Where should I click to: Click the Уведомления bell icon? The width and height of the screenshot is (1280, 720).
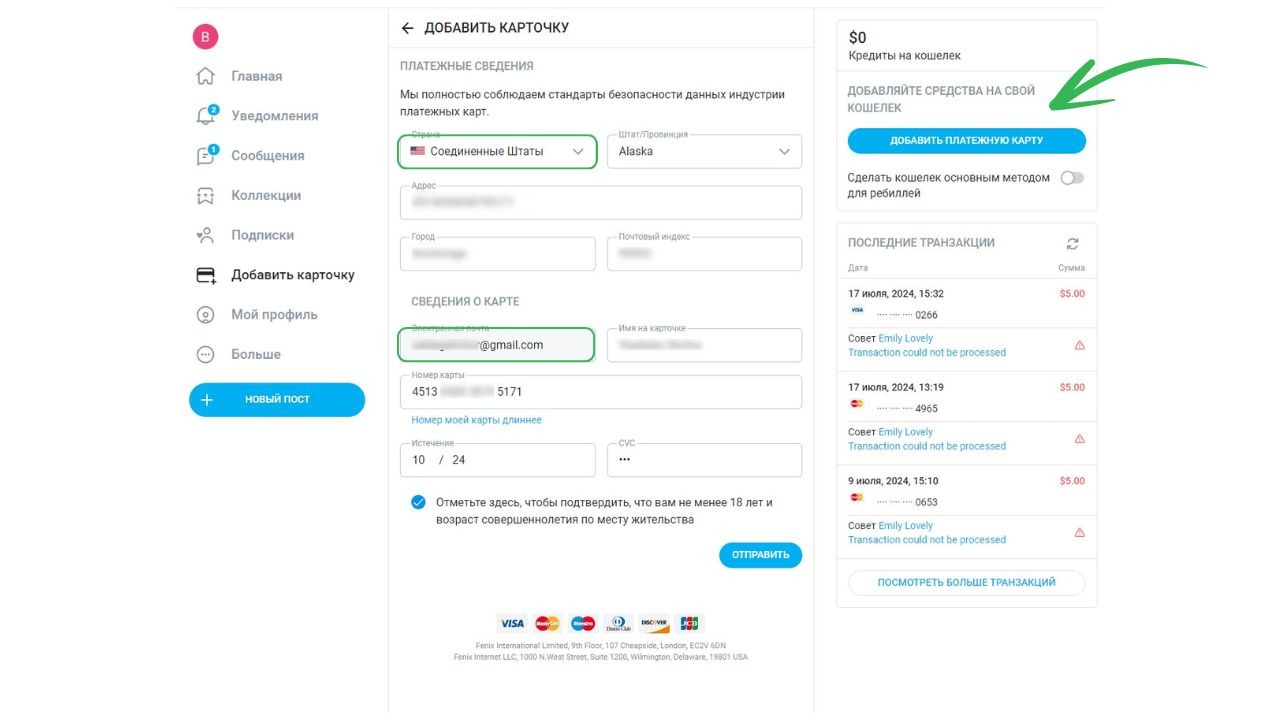(x=205, y=116)
